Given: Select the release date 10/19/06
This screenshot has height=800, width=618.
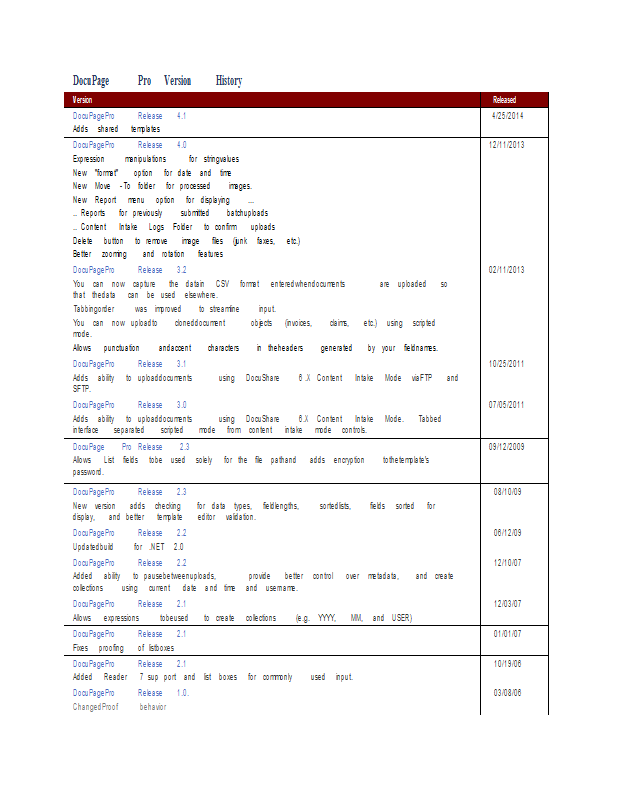Looking at the screenshot, I should 507,664.
